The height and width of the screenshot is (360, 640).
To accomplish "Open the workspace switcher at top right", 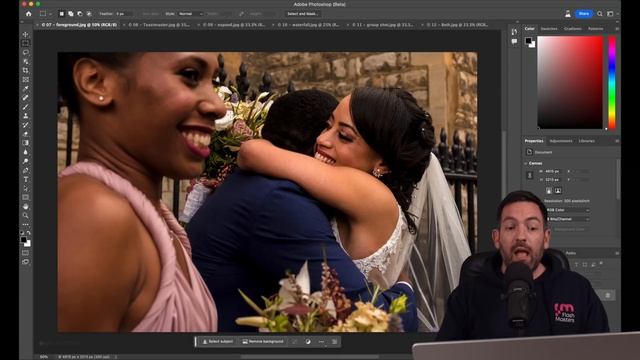I will point(611,14).
